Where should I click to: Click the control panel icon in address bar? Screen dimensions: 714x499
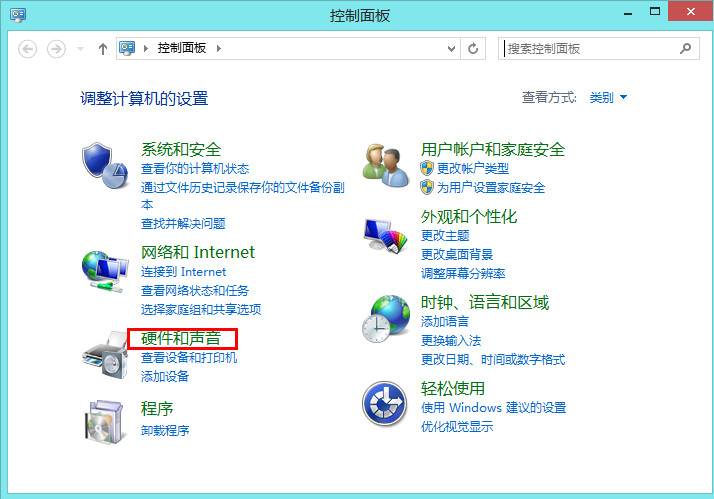coord(127,48)
